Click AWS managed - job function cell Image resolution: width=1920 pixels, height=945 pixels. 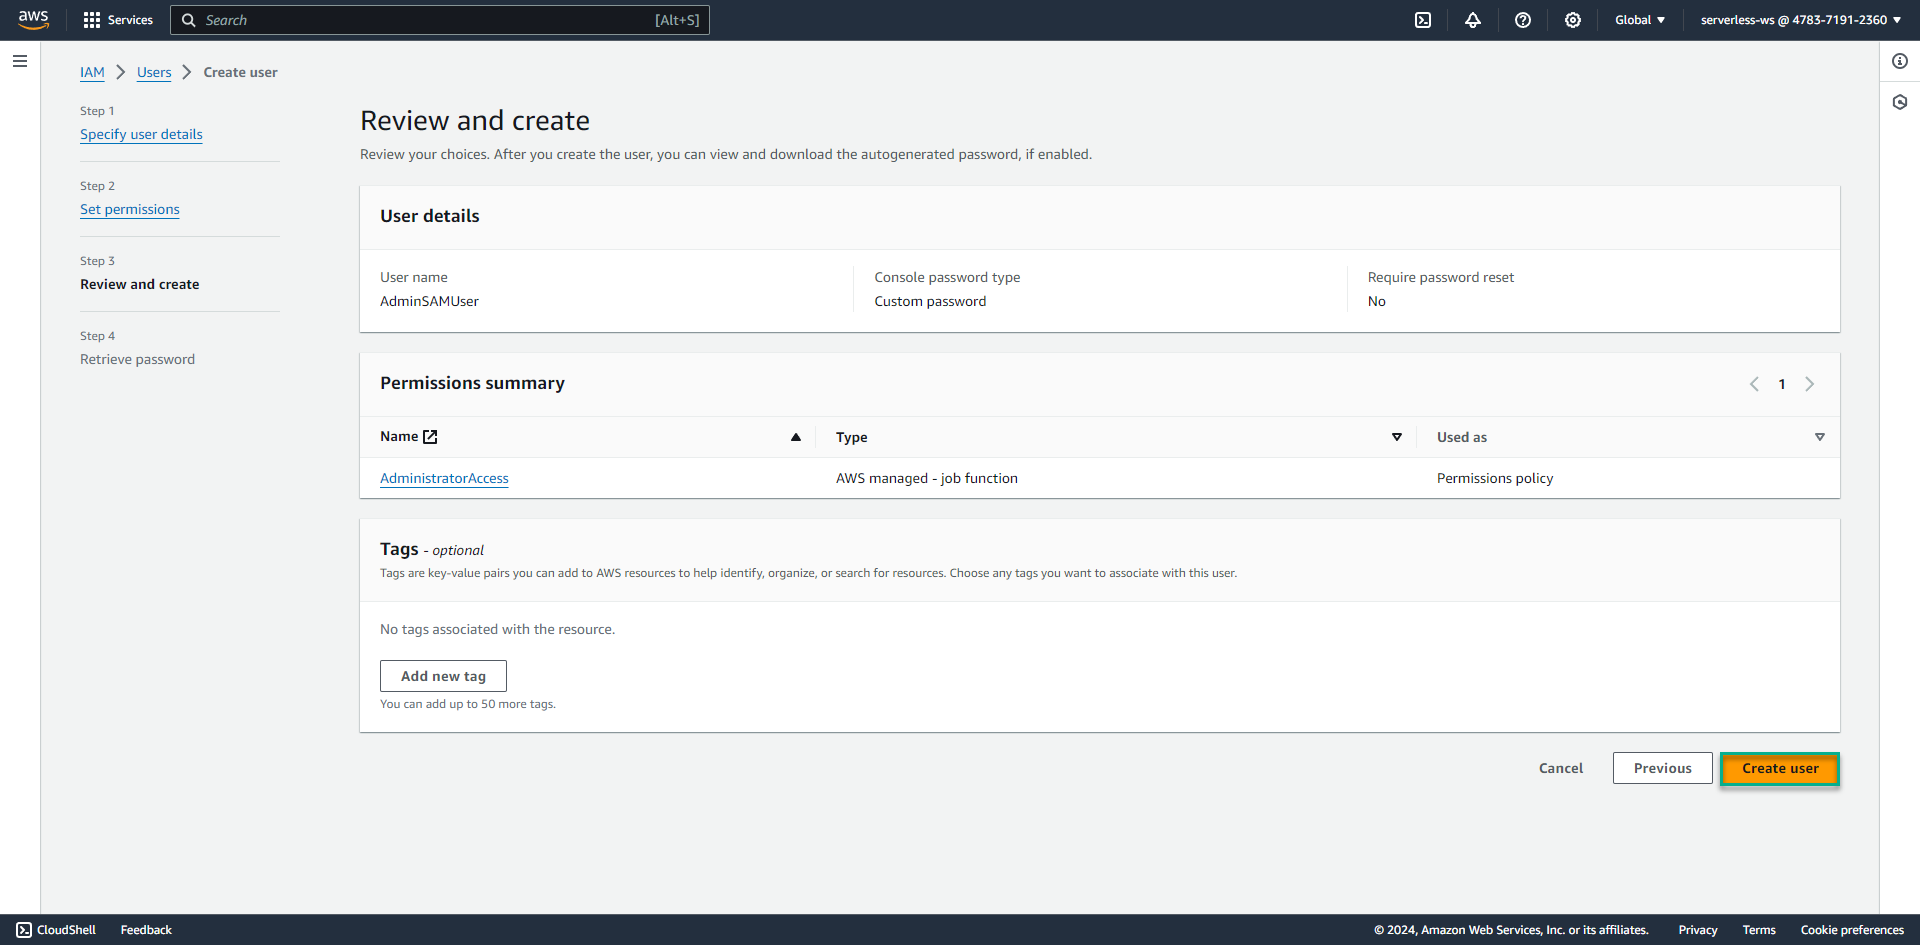[x=927, y=478]
